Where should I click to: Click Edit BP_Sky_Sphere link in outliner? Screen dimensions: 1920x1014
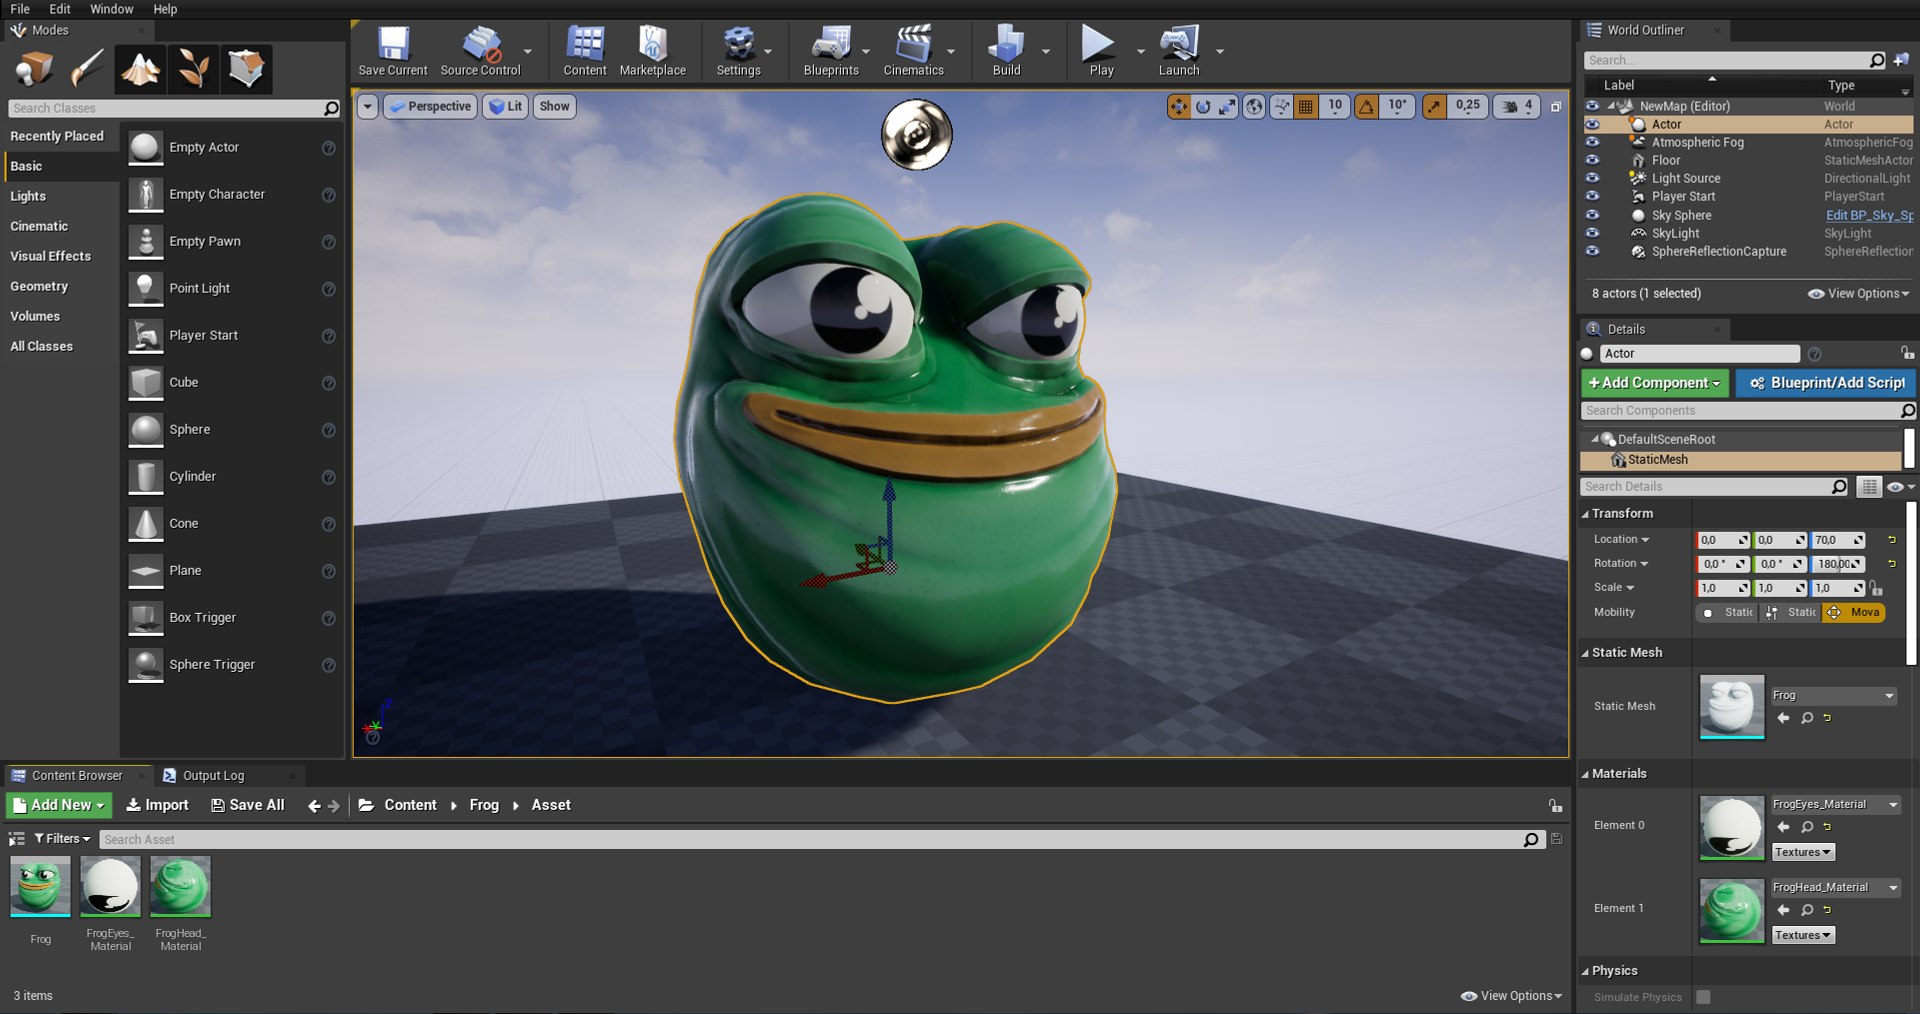tap(1869, 215)
